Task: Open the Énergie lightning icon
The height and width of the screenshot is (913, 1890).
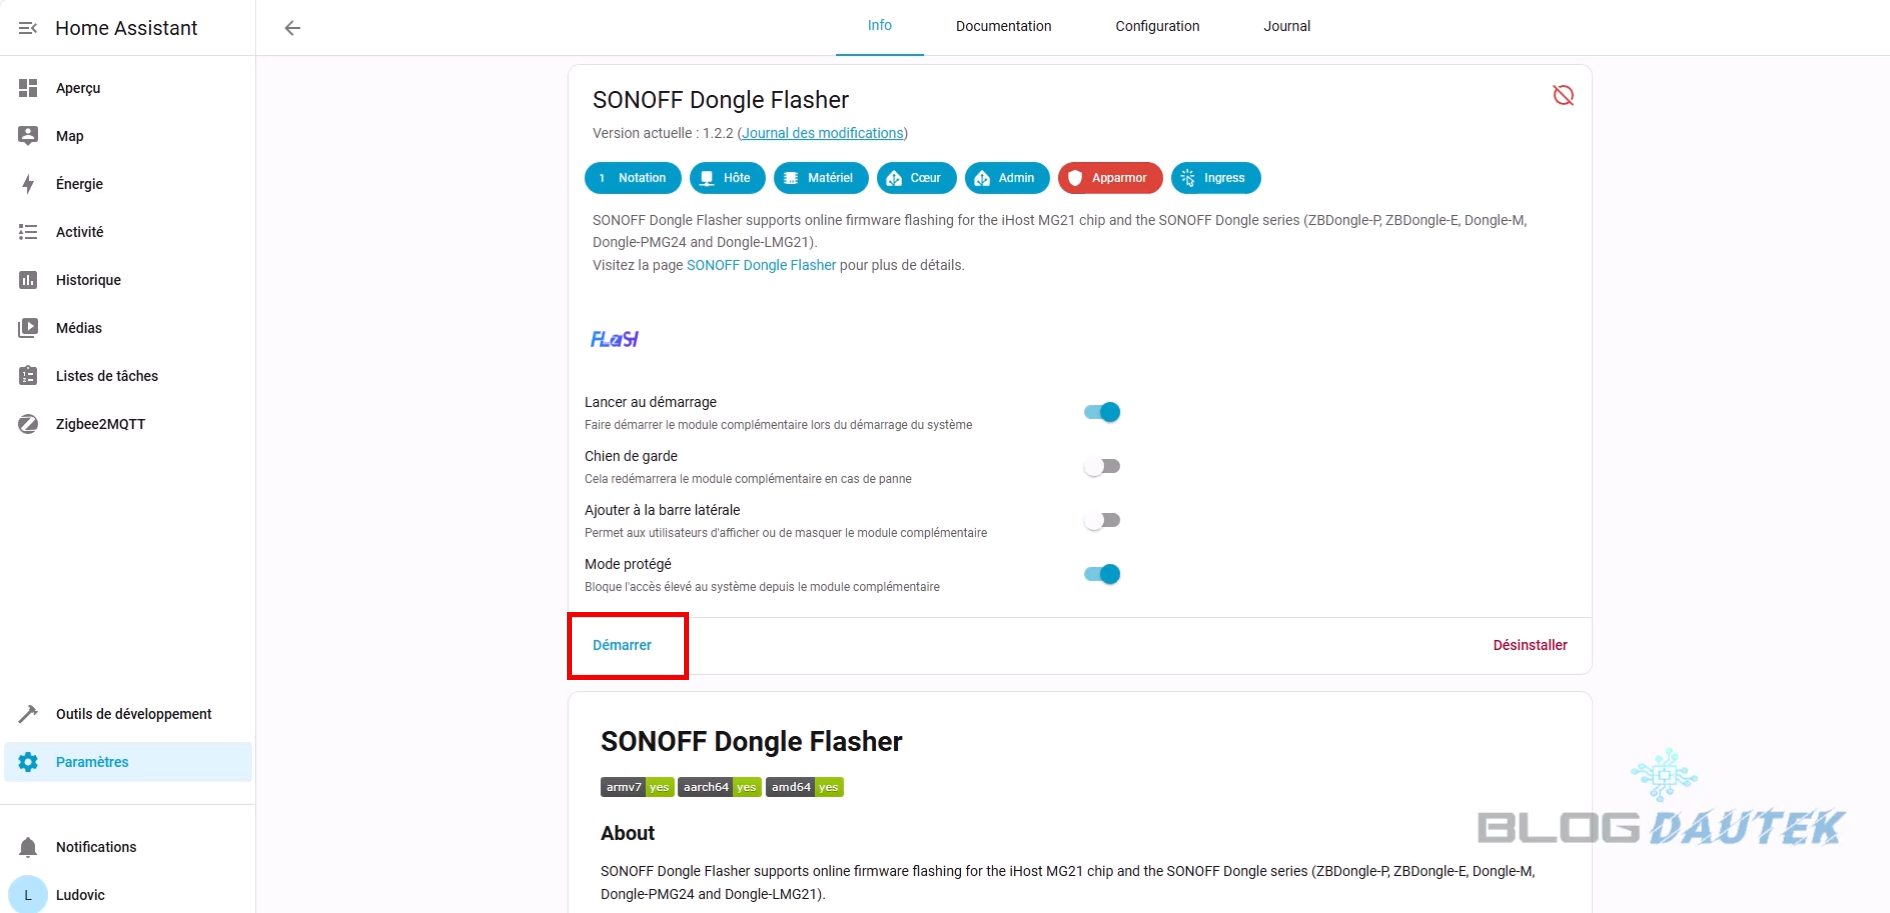Action: tap(28, 184)
